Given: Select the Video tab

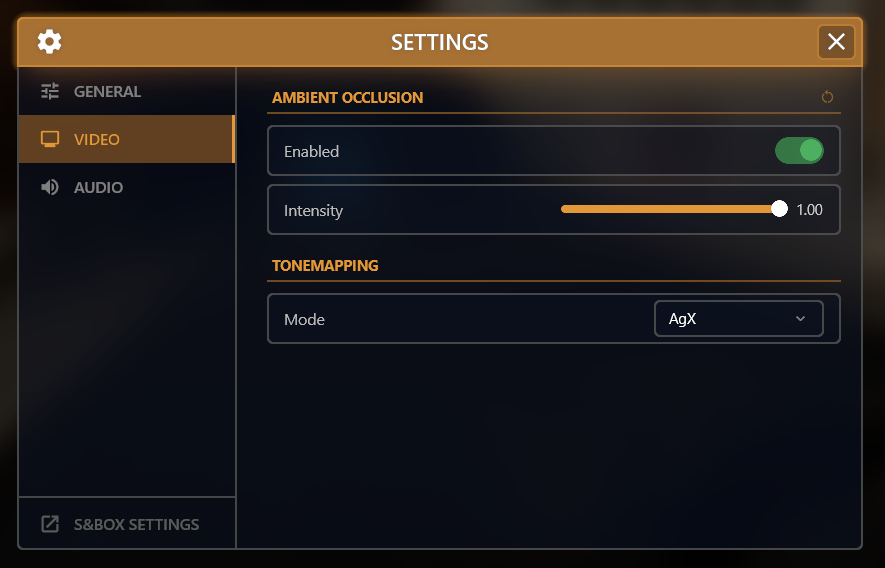Looking at the screenshot, I should 97,140.
